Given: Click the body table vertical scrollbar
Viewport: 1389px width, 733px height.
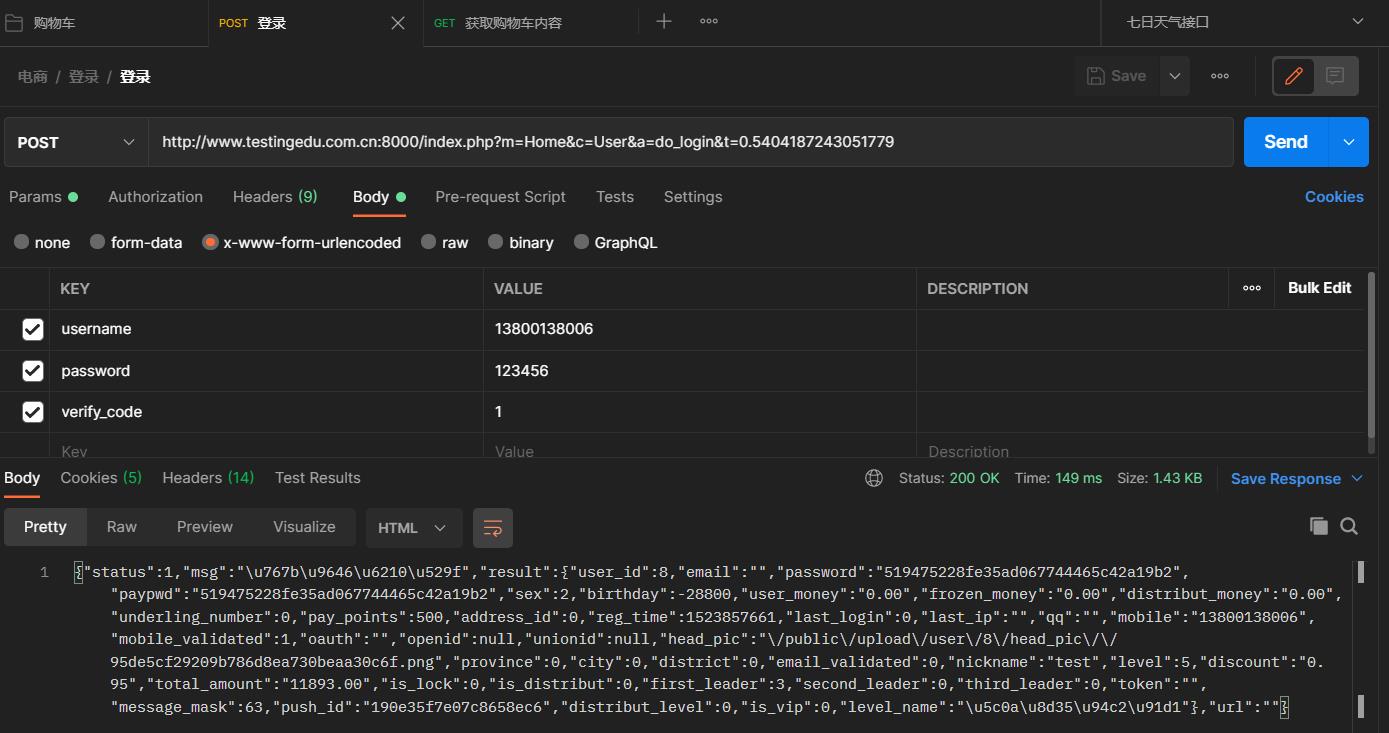Looking at the screenshot, I should 1371,353.
